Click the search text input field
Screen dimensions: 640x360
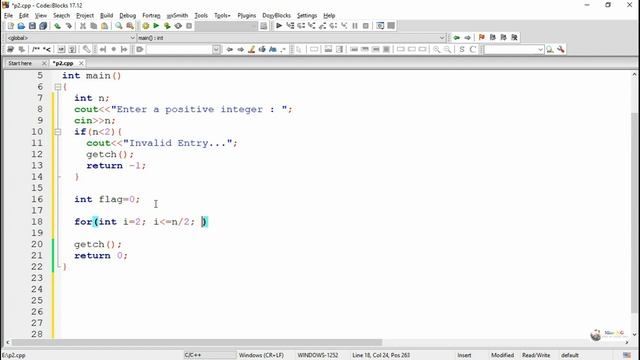pos(180,49)
